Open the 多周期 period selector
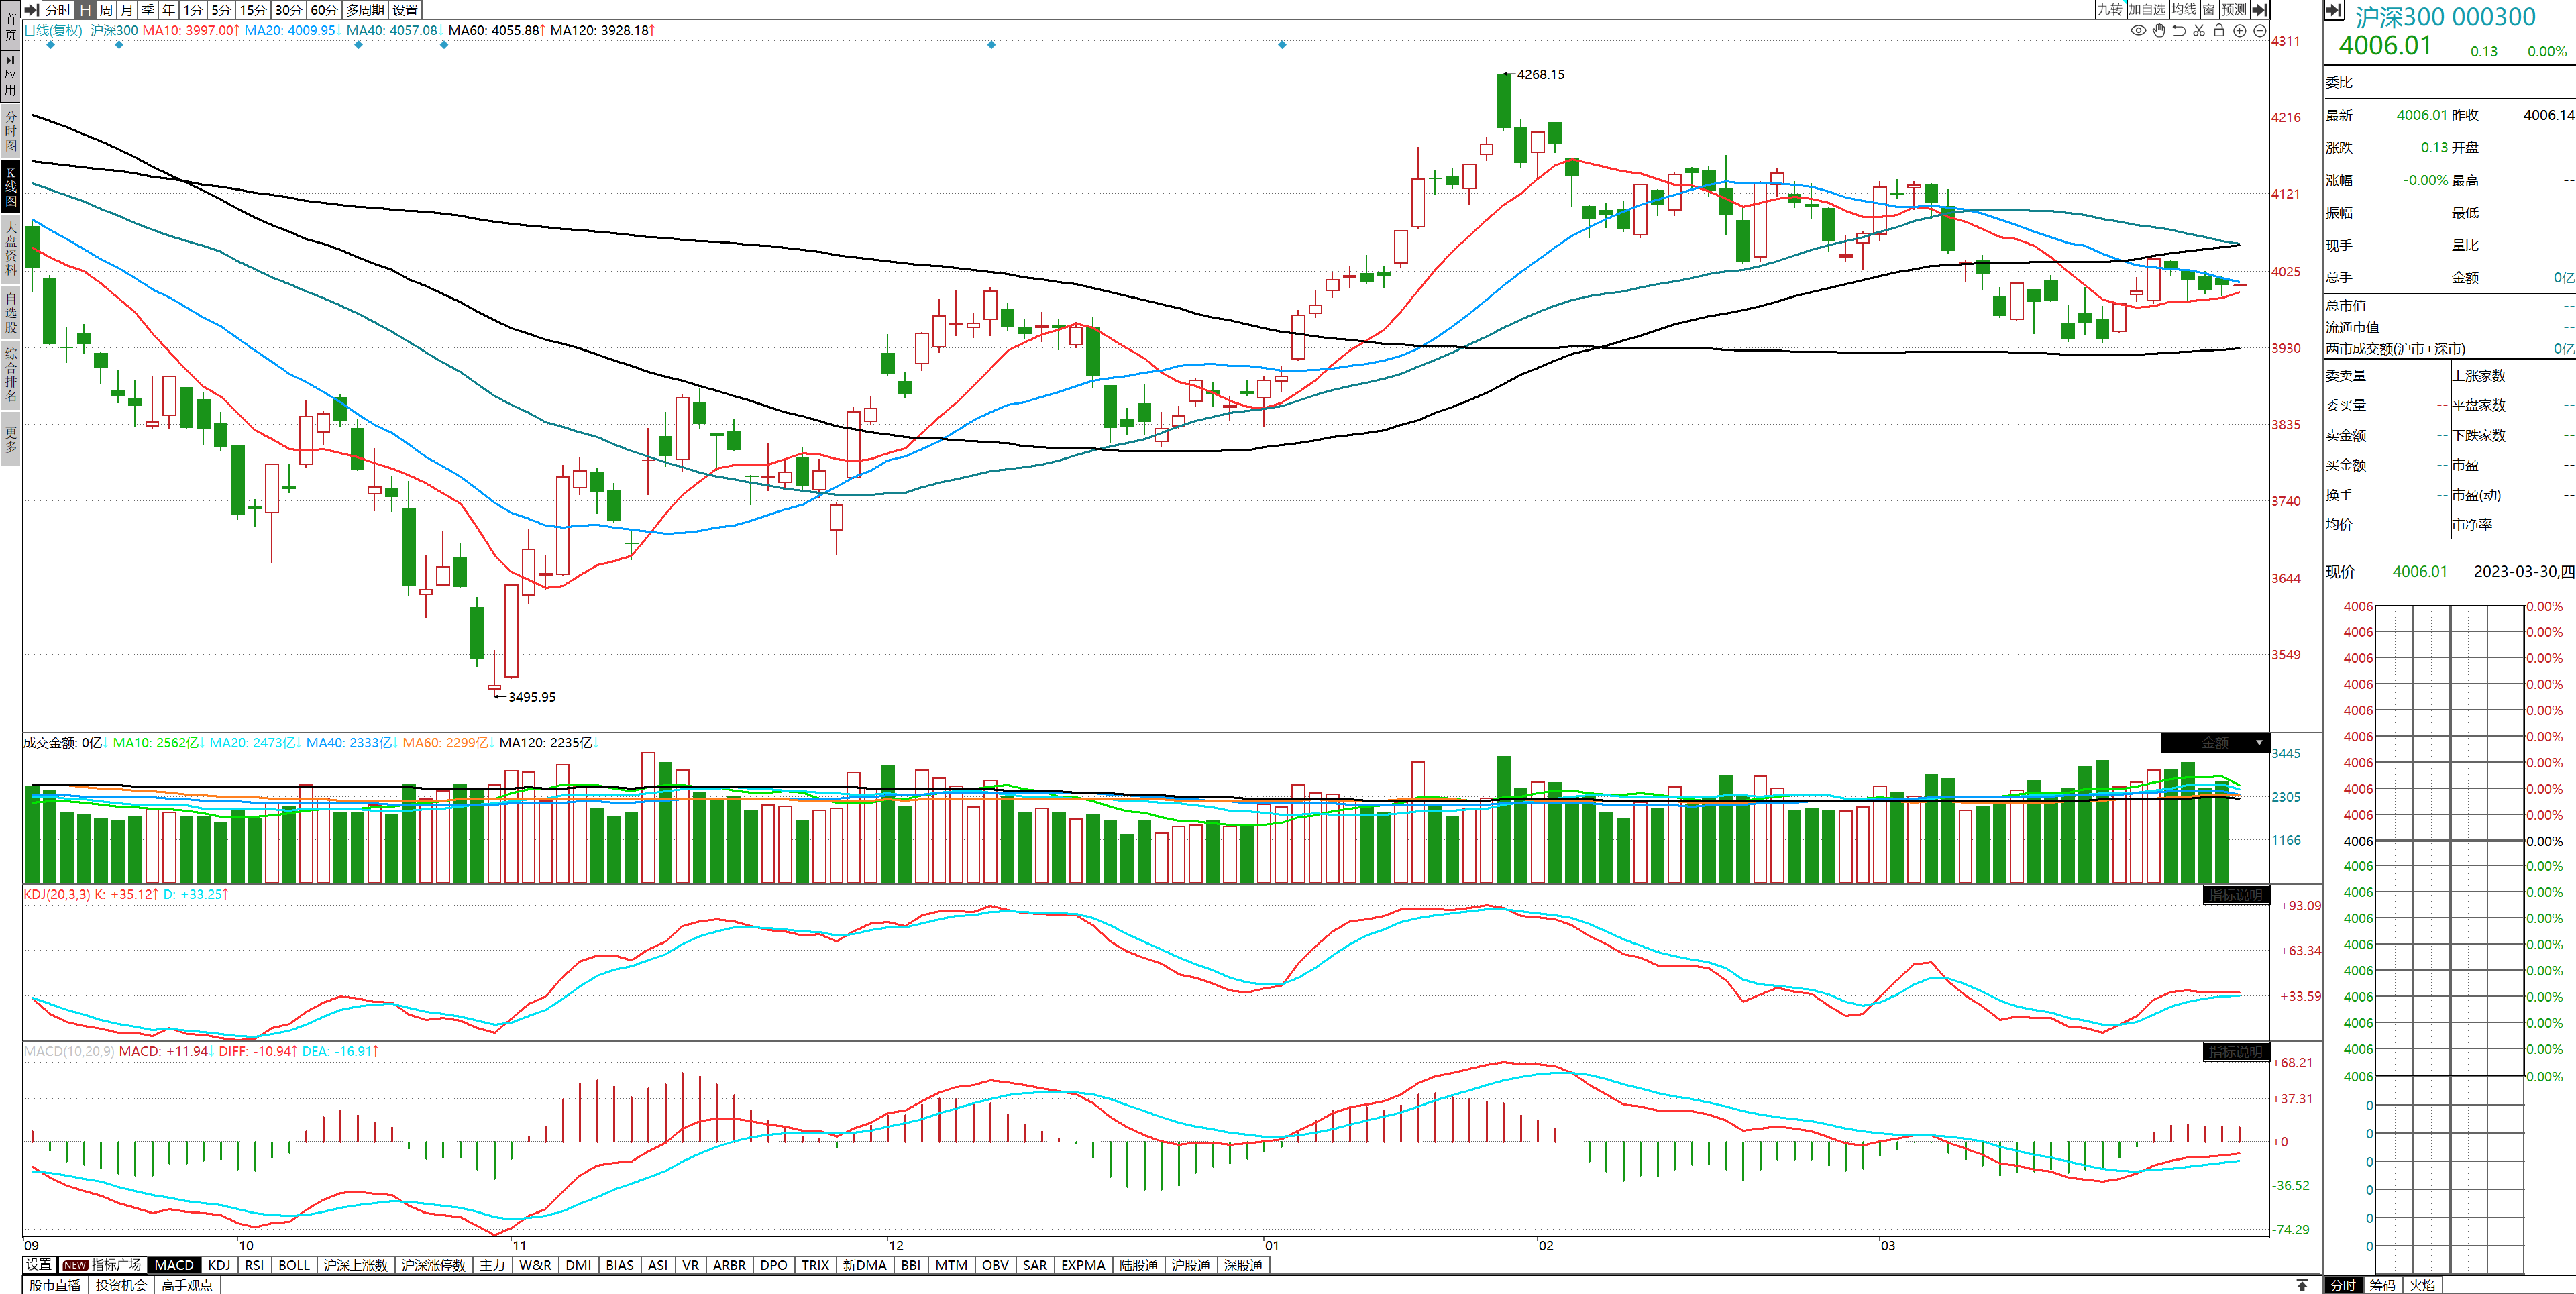The image size is (2576, 1294). (x=365, y=10)
